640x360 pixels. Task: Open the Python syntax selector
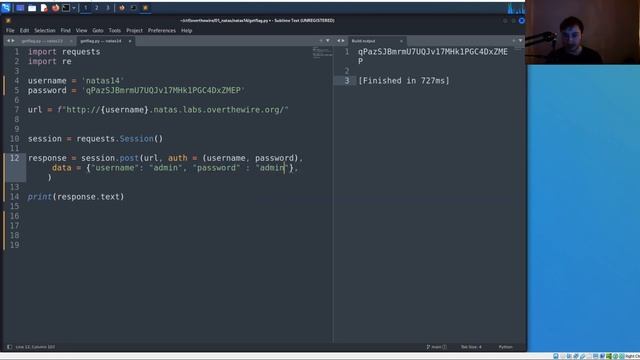[505, 347]
